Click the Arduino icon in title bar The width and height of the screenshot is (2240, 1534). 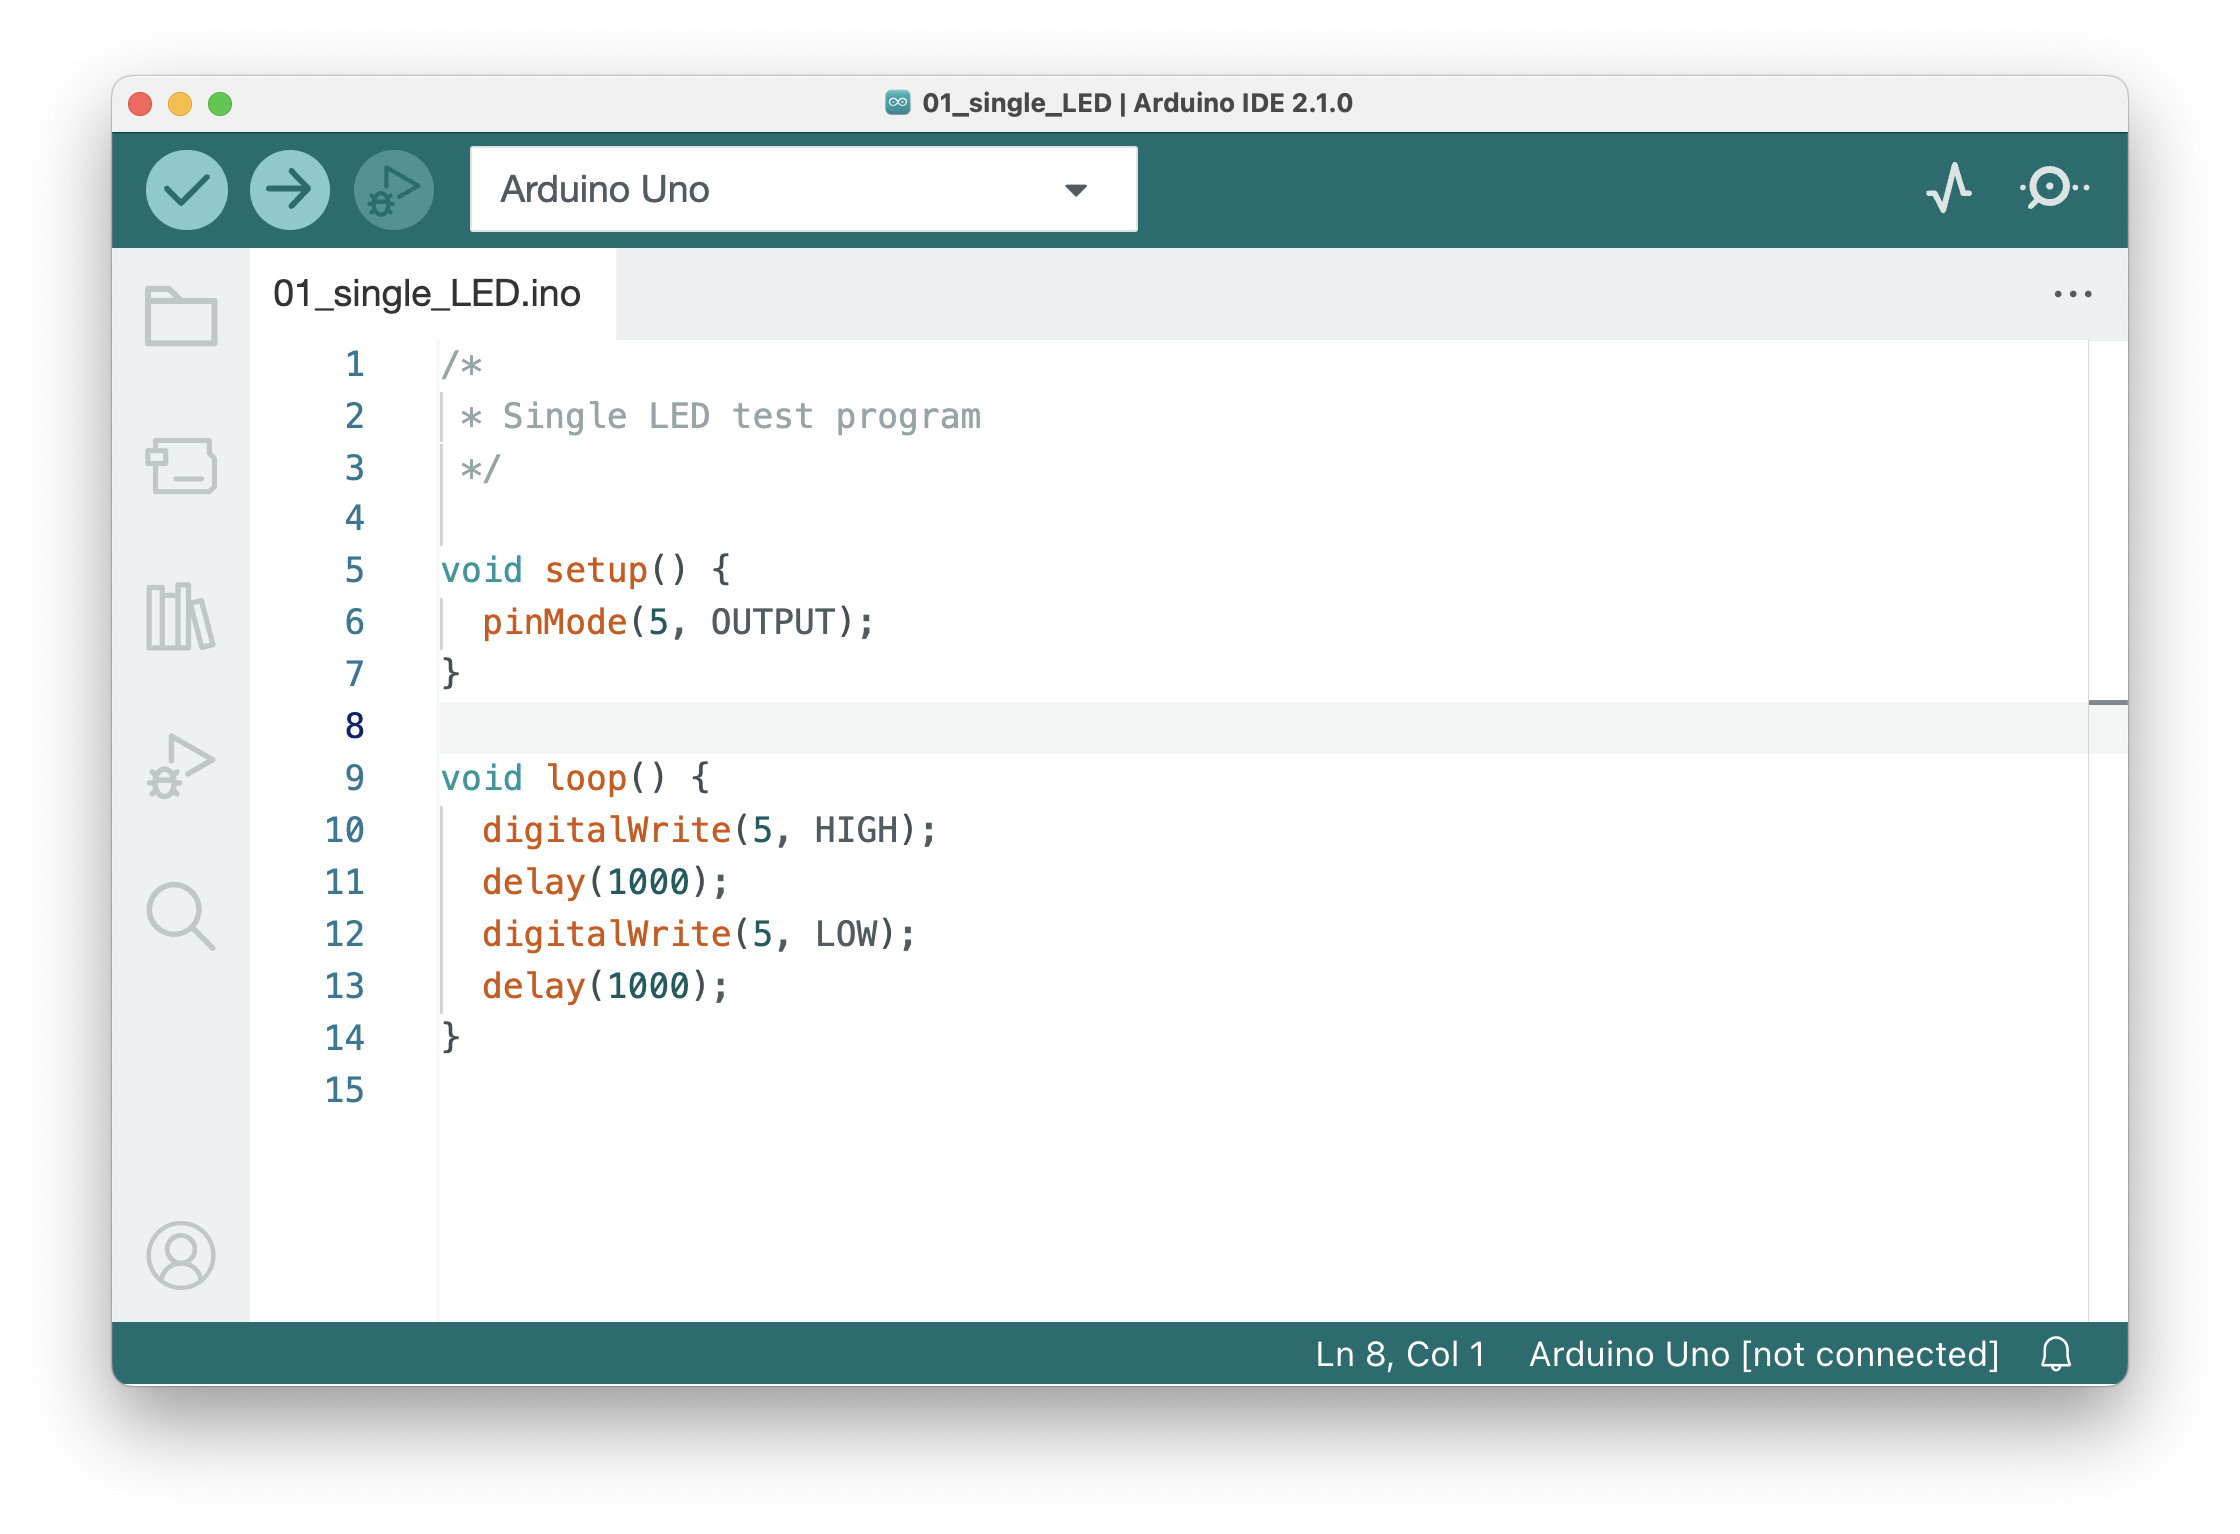[x=898, y=102]
